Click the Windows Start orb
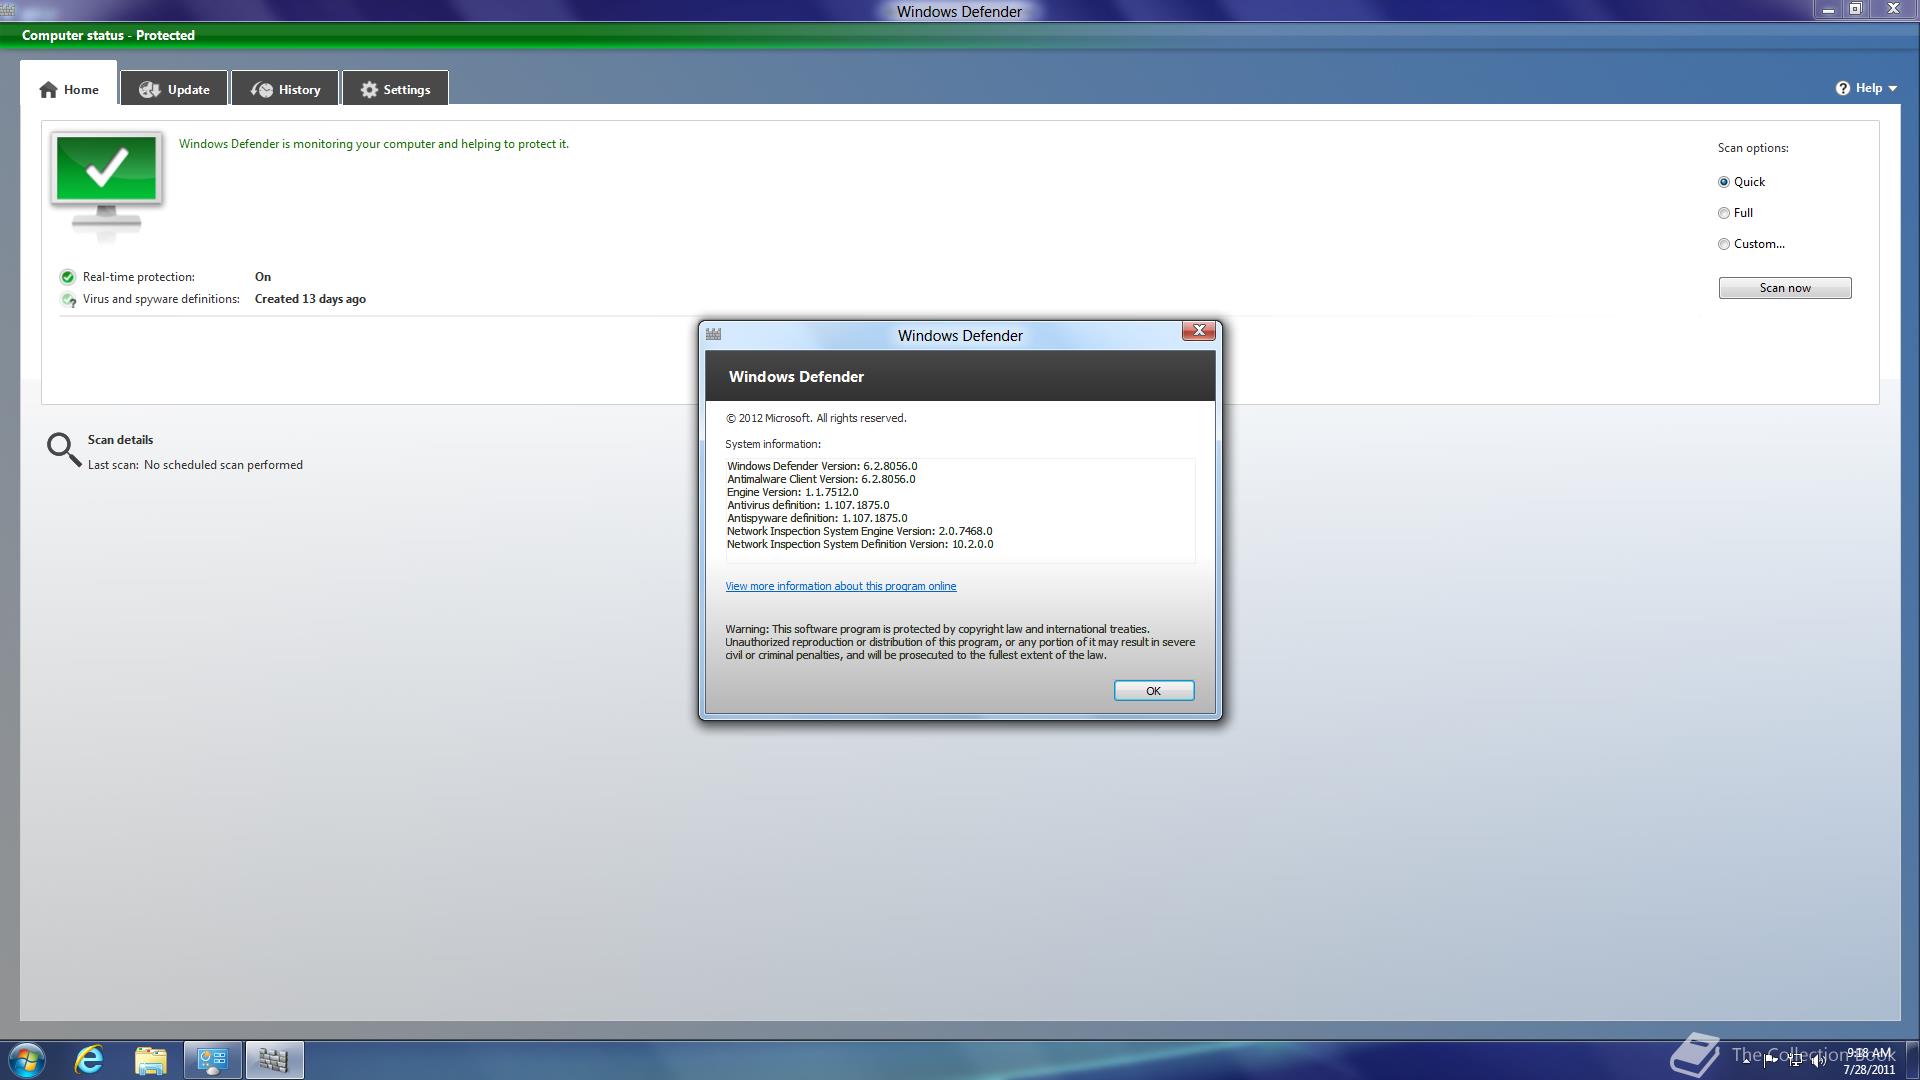The image size is (1920, 1080). (x=27, y=1059)
